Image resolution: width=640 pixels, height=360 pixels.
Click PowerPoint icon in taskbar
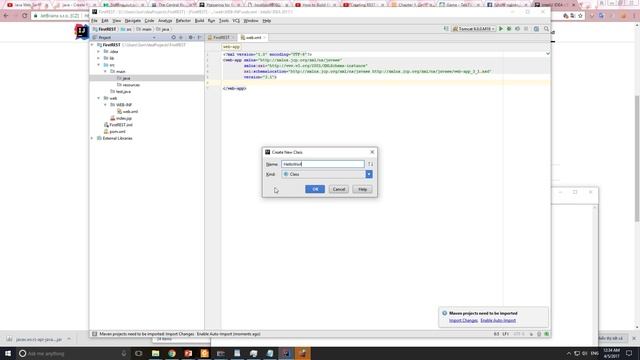pyautogui.click(x=188, y=353)
